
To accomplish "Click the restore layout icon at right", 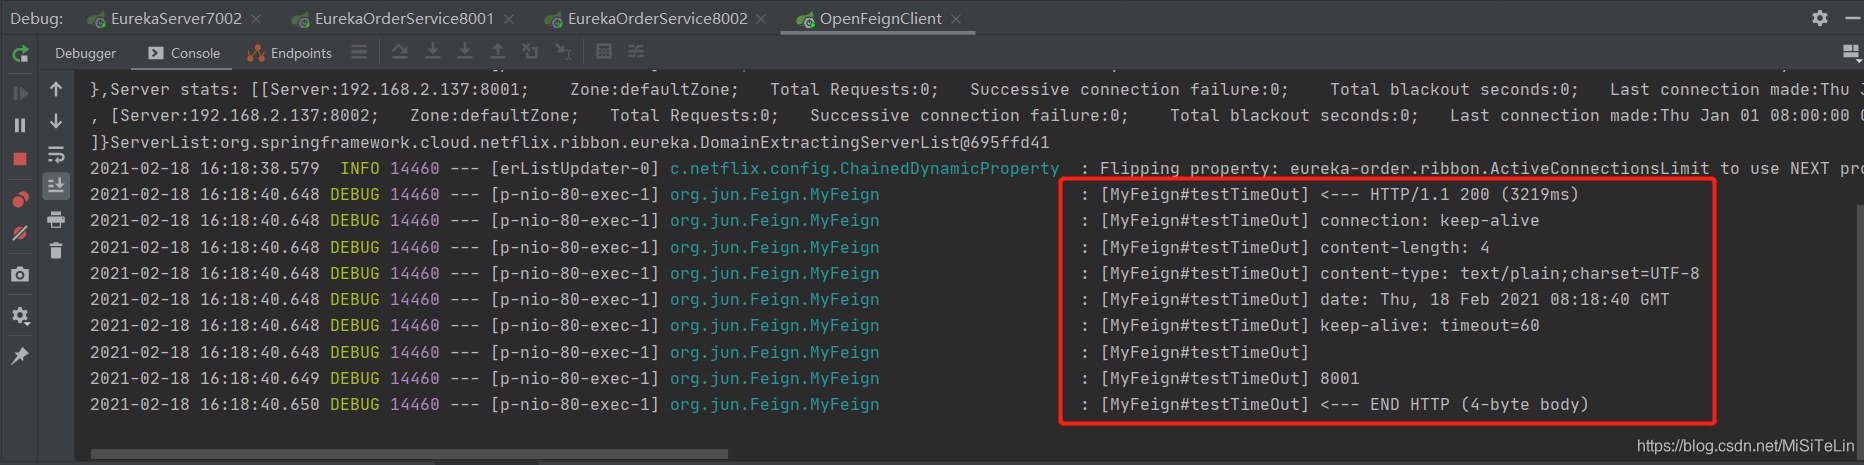I will (x=1850, y=52).
